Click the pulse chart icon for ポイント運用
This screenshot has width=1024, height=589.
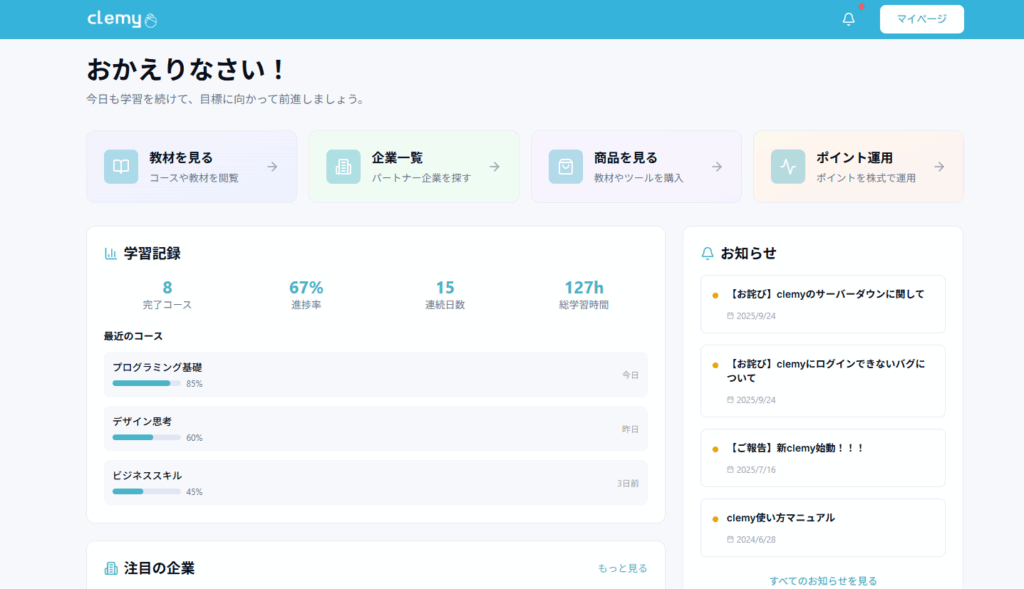click(788, 167)
